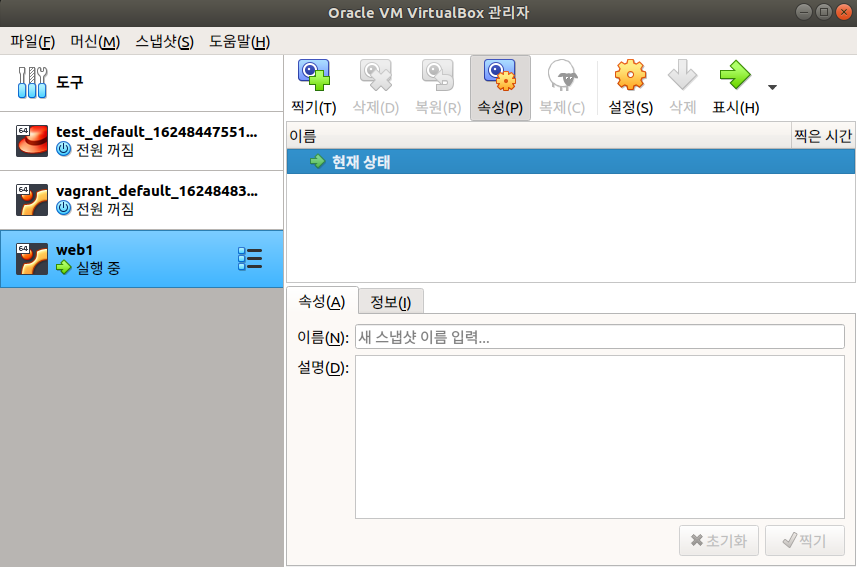This screenshot has width=857, height=567.
Task: Click the 이름(N) snapshot name field
Action: pos(600,337)
